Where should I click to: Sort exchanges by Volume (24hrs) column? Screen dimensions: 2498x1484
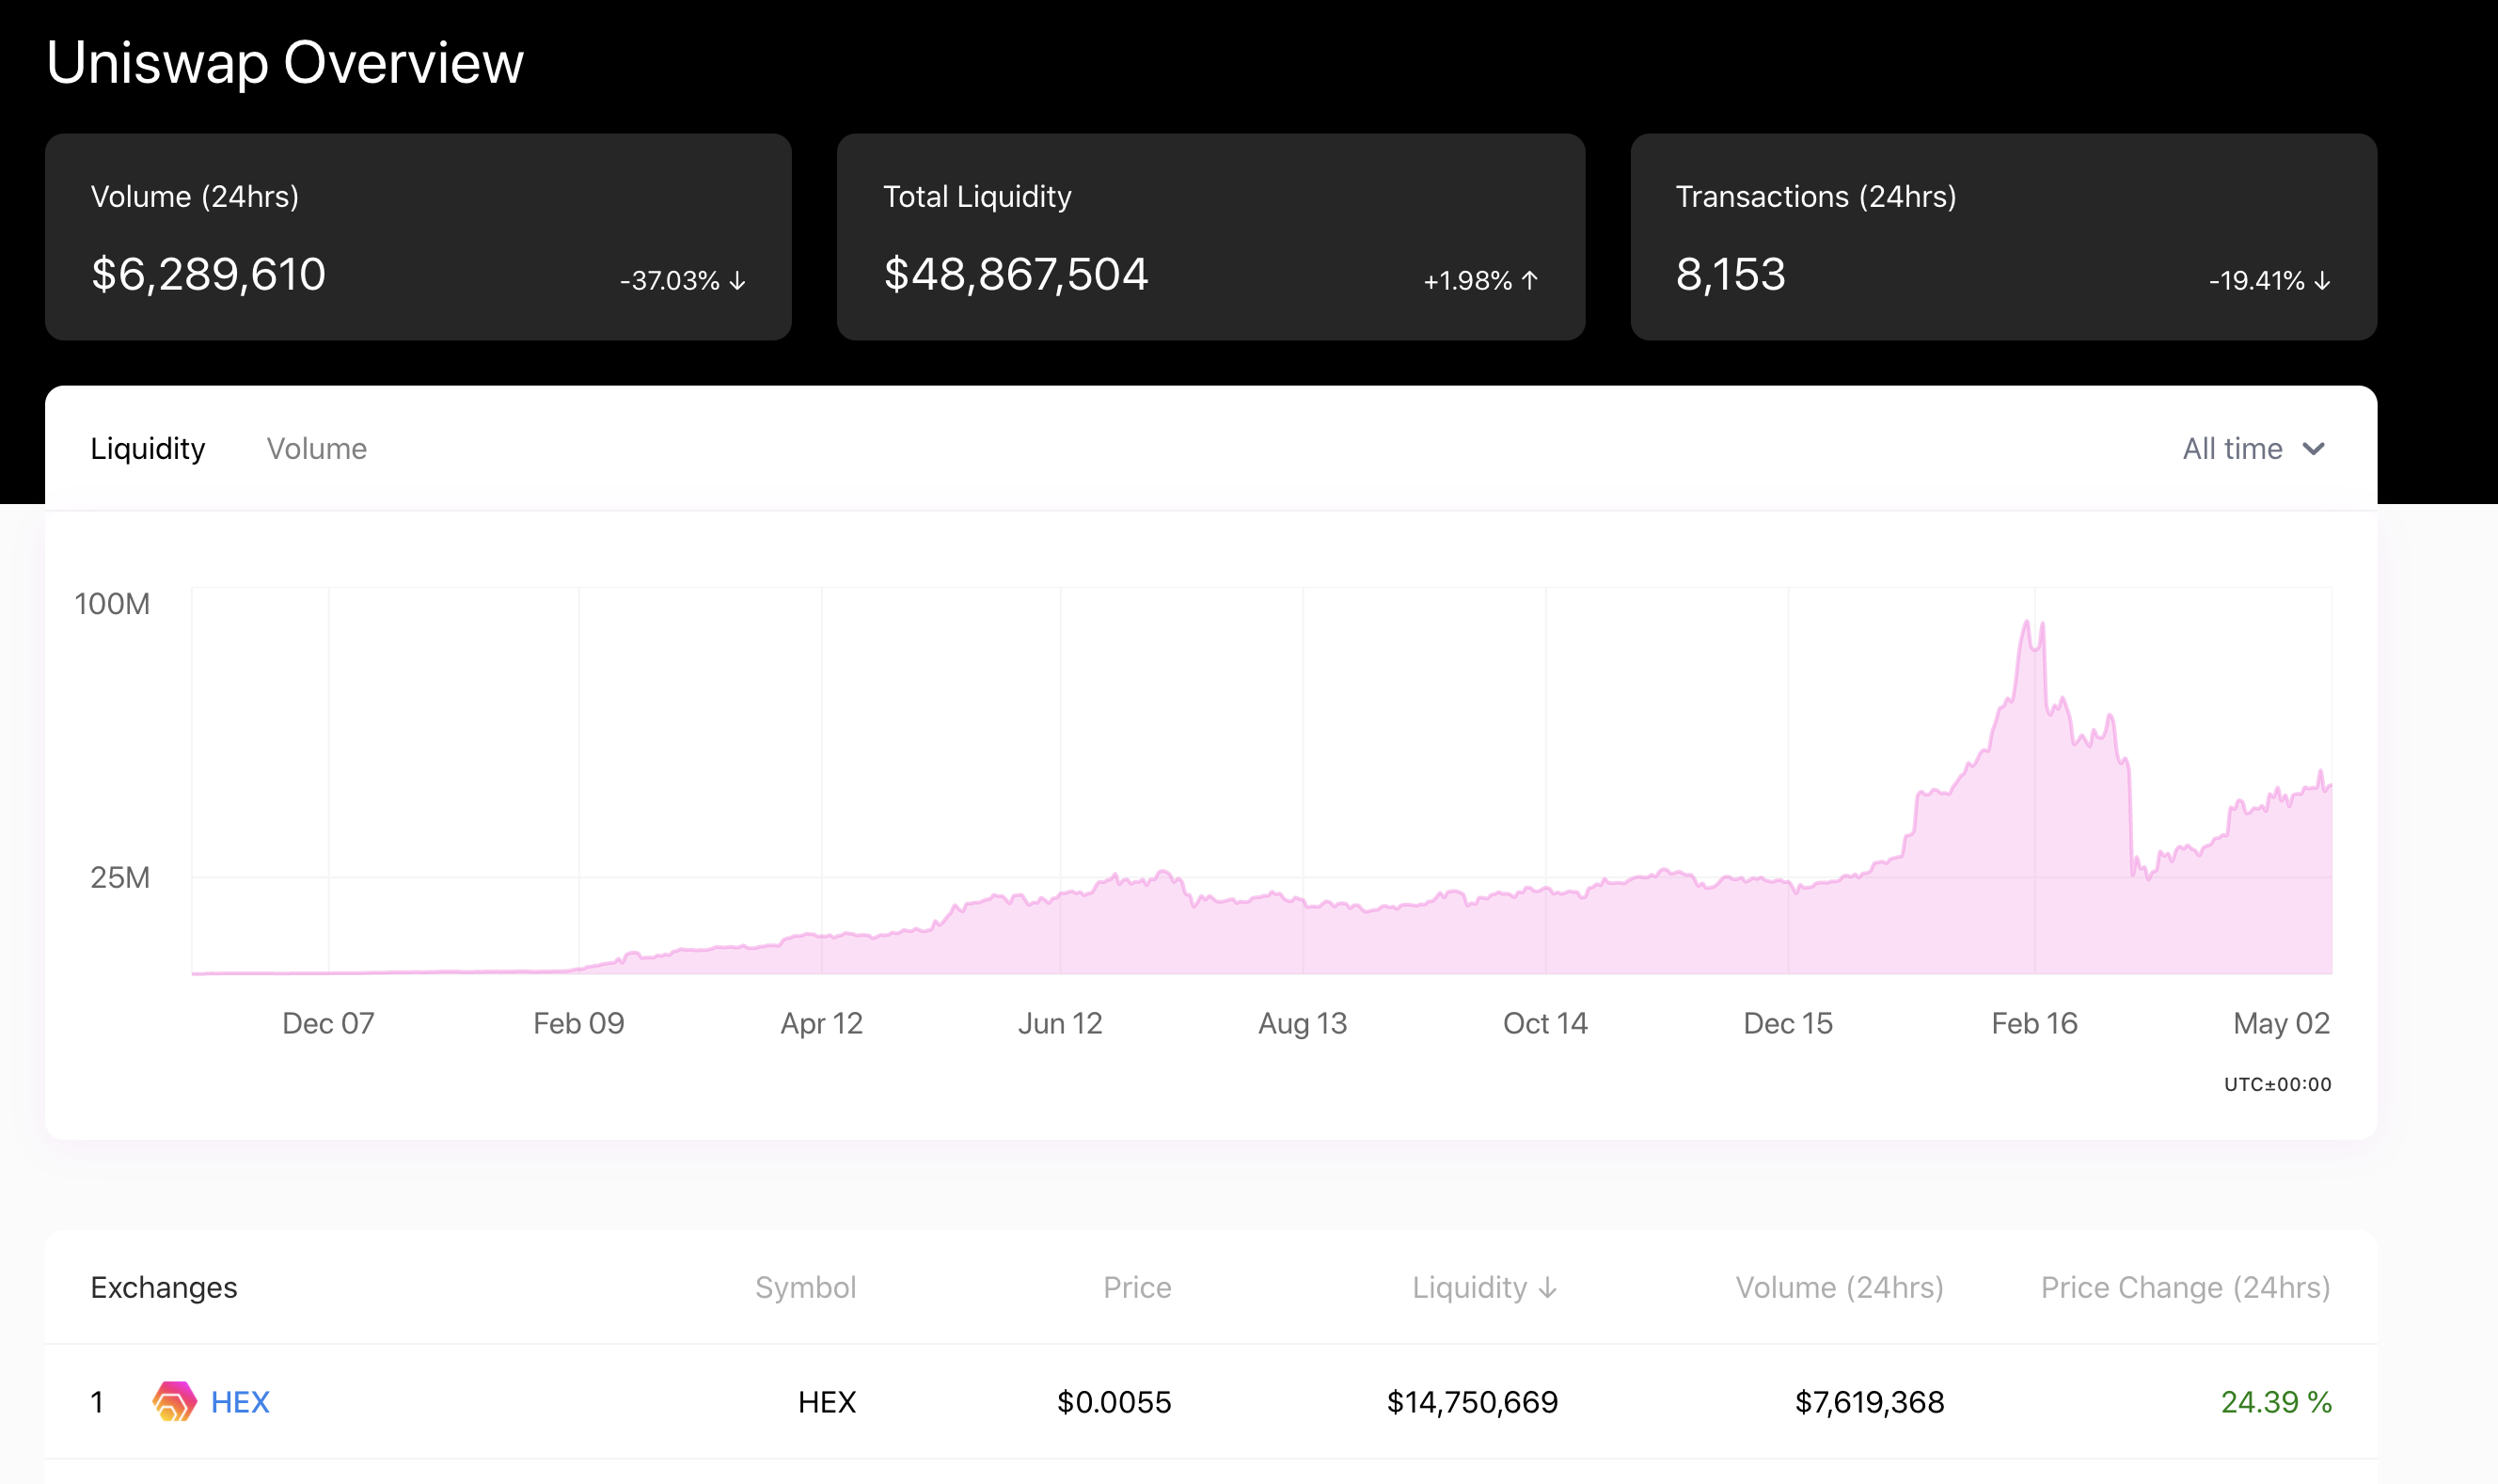click(x=1840, y=1288)
